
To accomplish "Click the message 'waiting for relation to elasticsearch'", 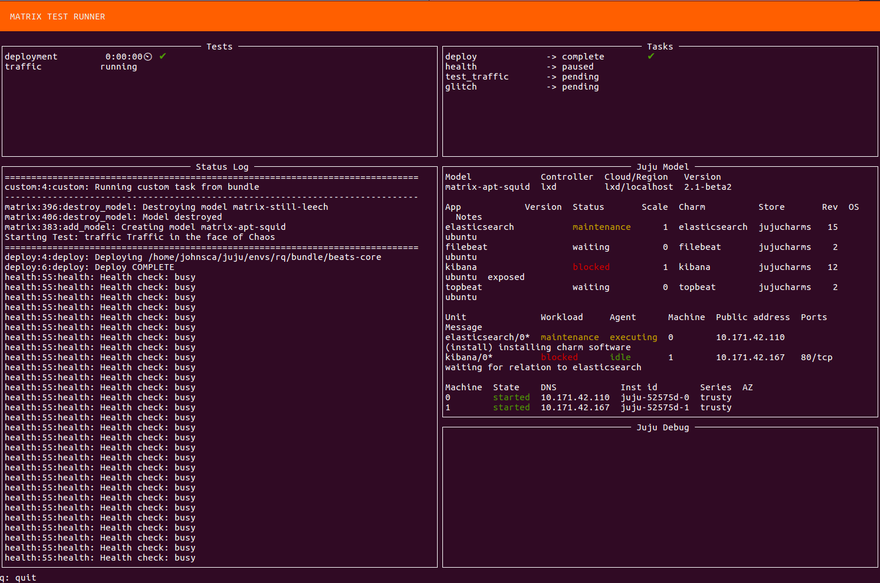I will pyautogui.click(x=543, y=368).
